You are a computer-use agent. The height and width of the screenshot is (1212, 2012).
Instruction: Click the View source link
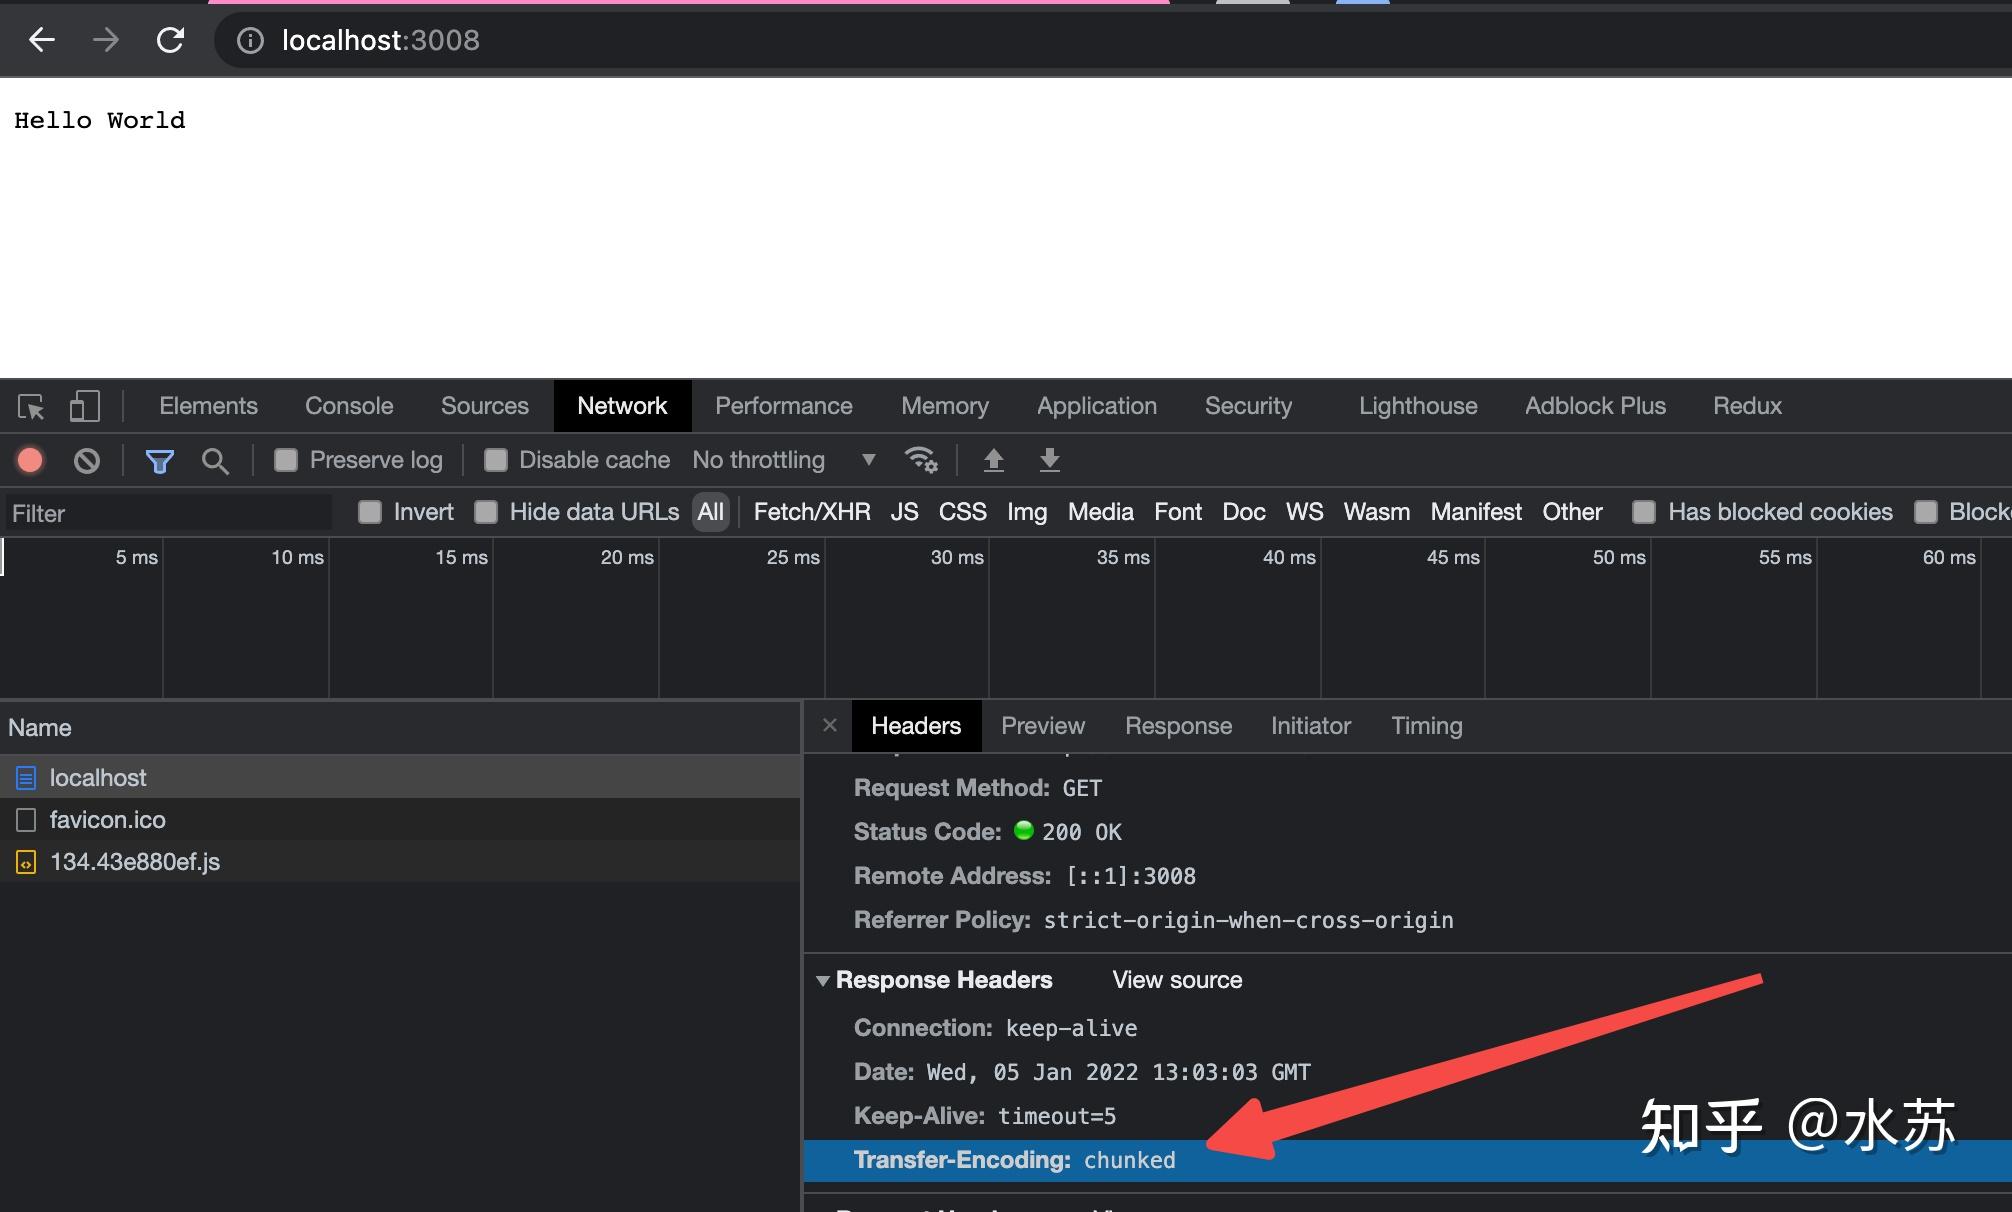coord(1177,980)
